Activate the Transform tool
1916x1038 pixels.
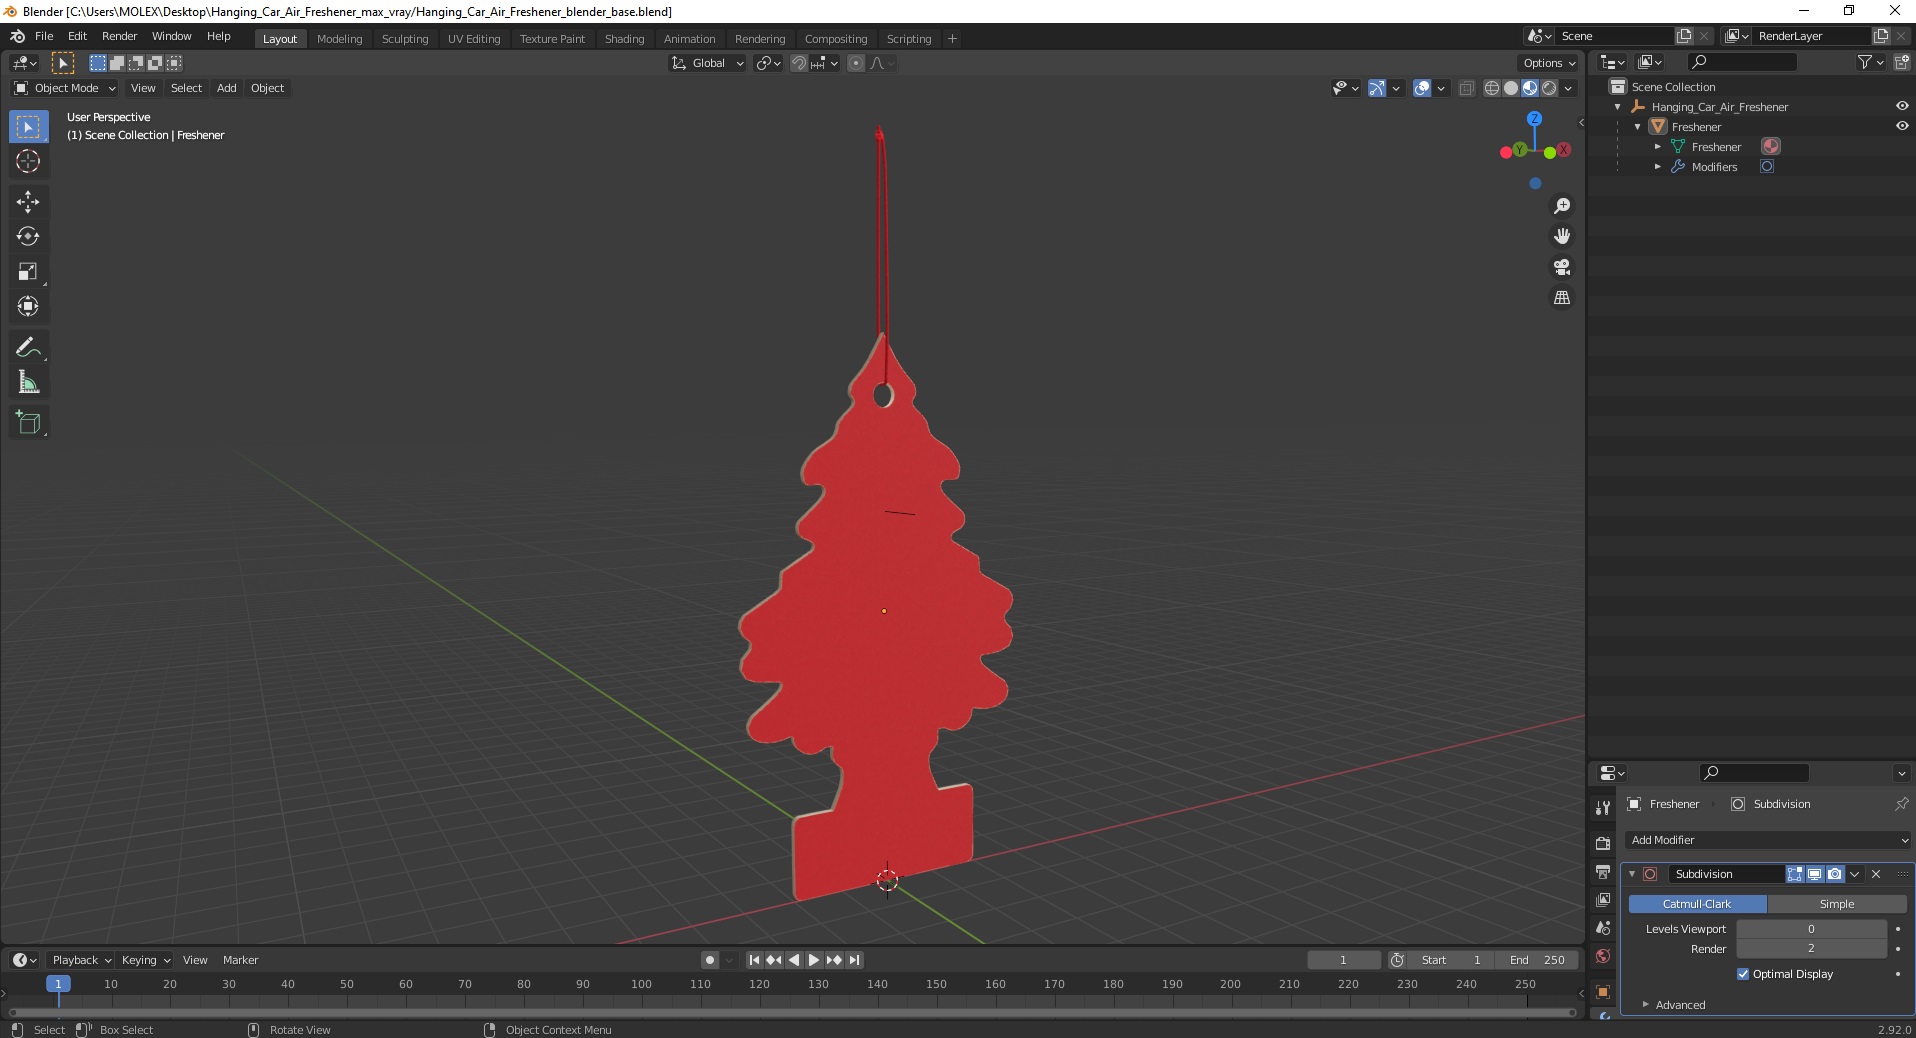(x=28, y=306)
